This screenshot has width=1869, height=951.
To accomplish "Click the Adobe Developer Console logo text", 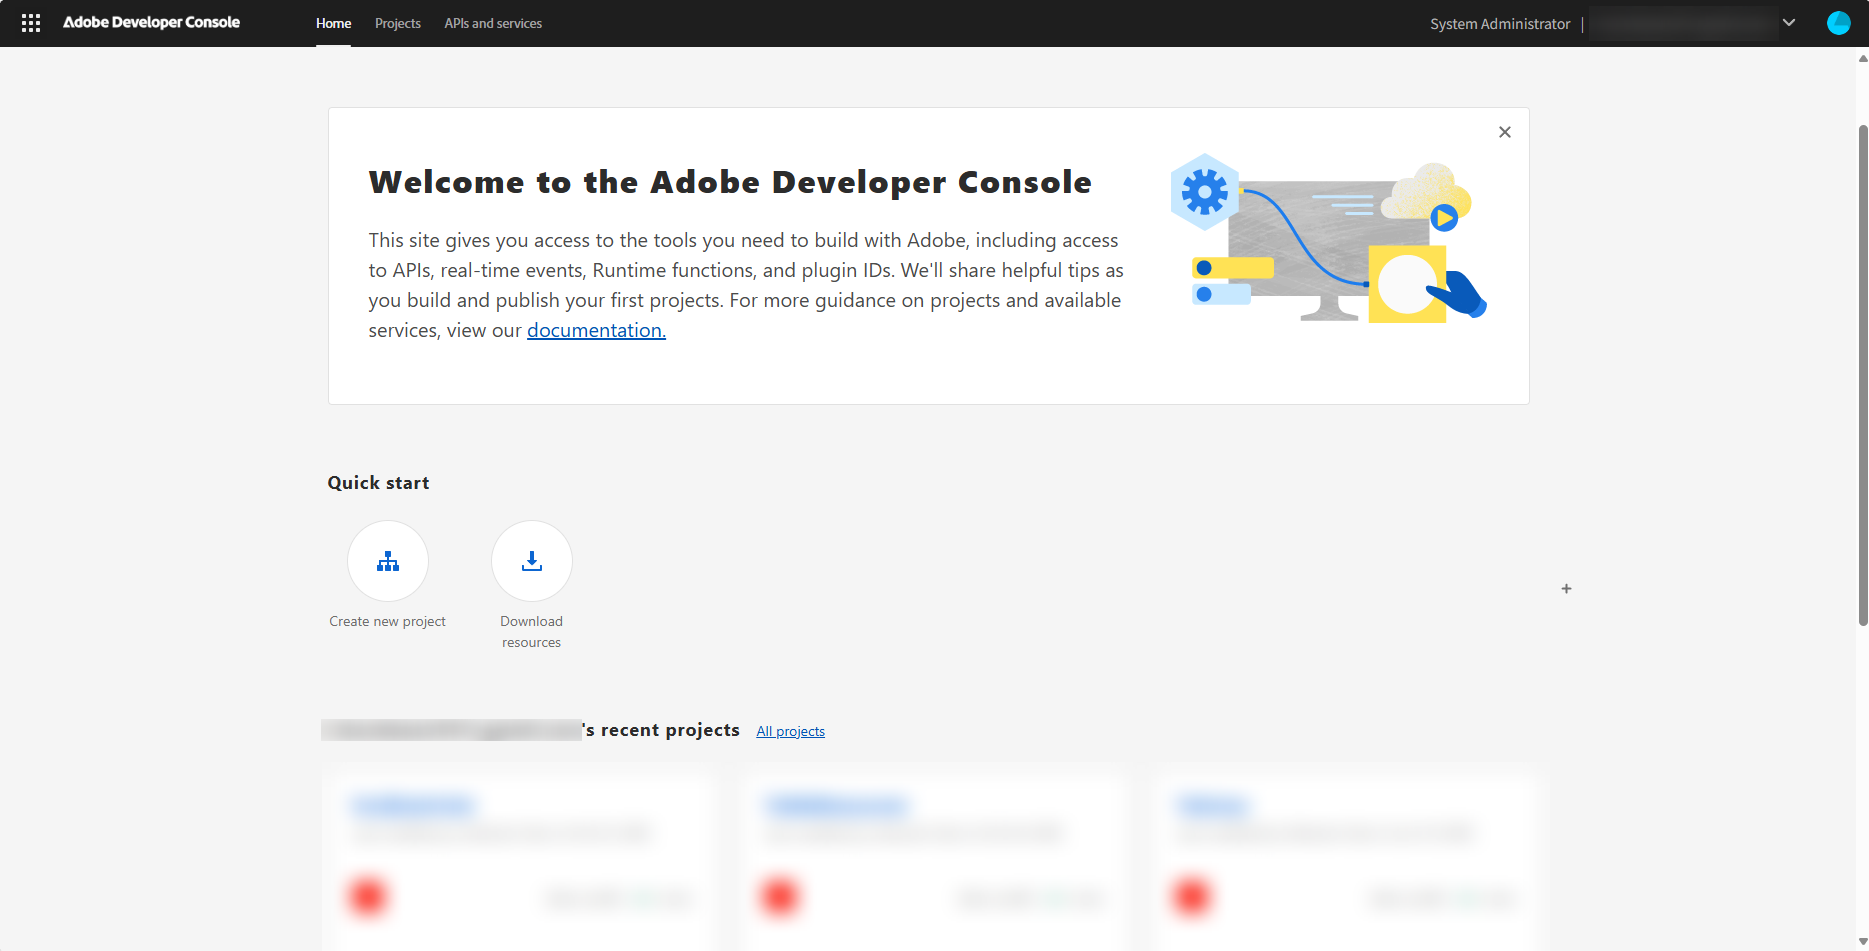I will coord(151,23).
